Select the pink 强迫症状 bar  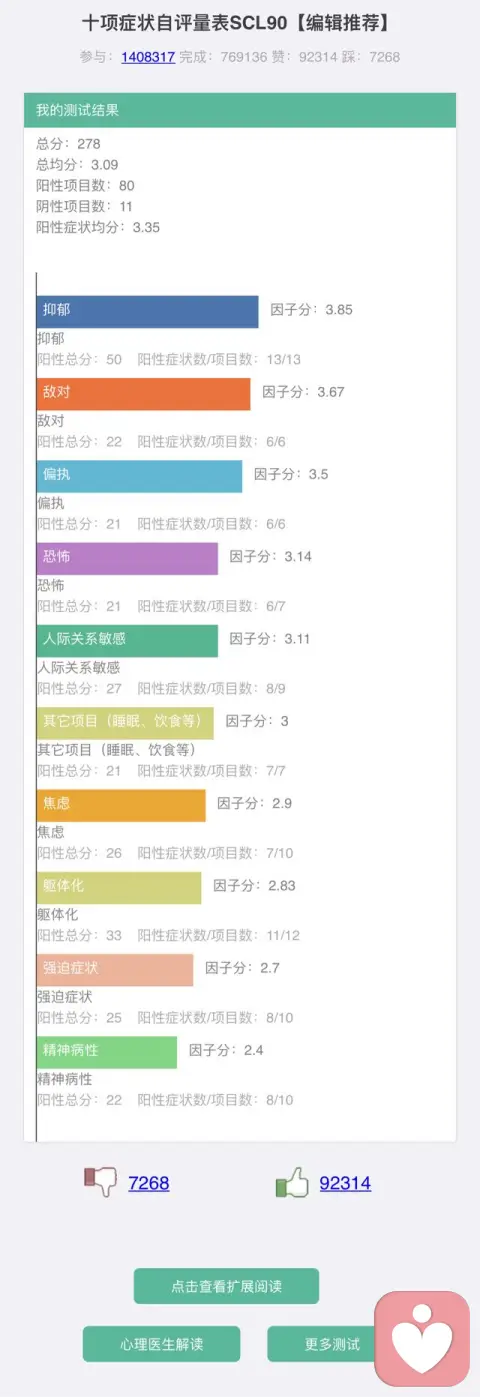[115, 970]
